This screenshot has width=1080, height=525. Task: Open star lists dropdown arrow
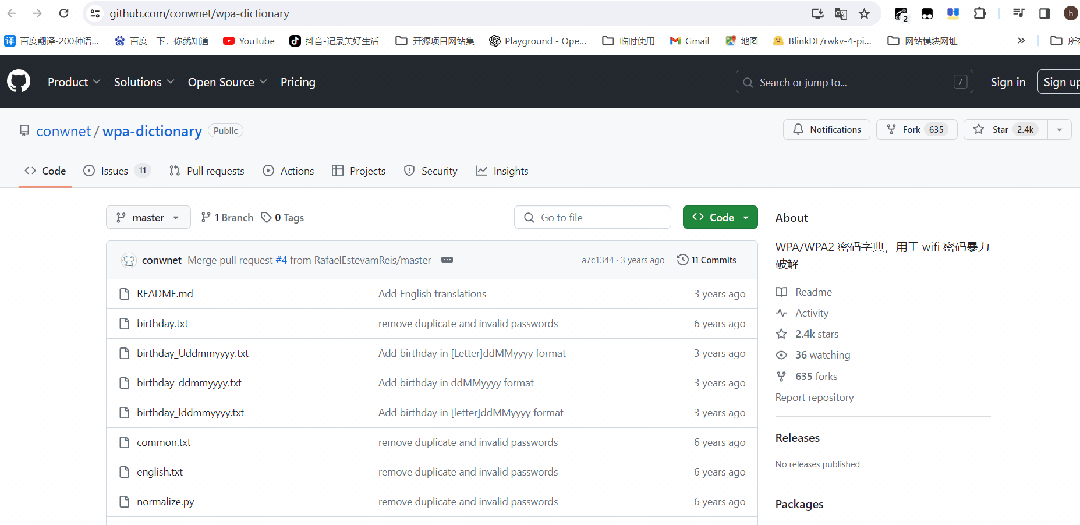click(1059, 130)
